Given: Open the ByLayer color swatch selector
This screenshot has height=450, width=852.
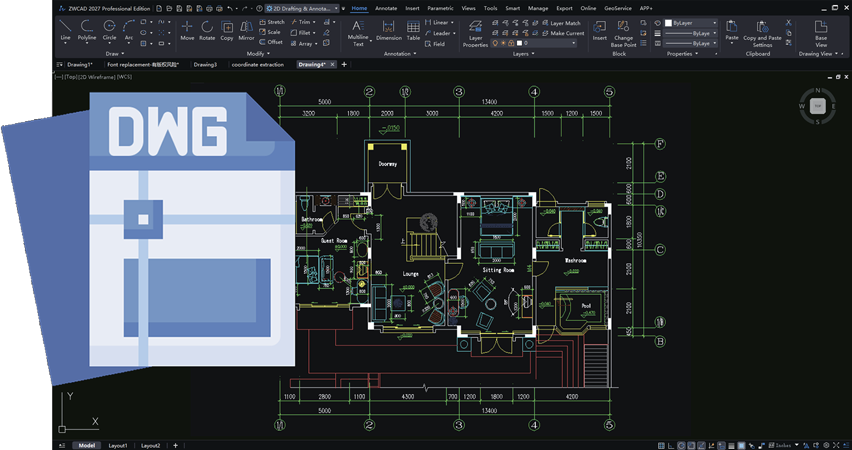Looking at the screenshot, I should (x=691, y=23).
